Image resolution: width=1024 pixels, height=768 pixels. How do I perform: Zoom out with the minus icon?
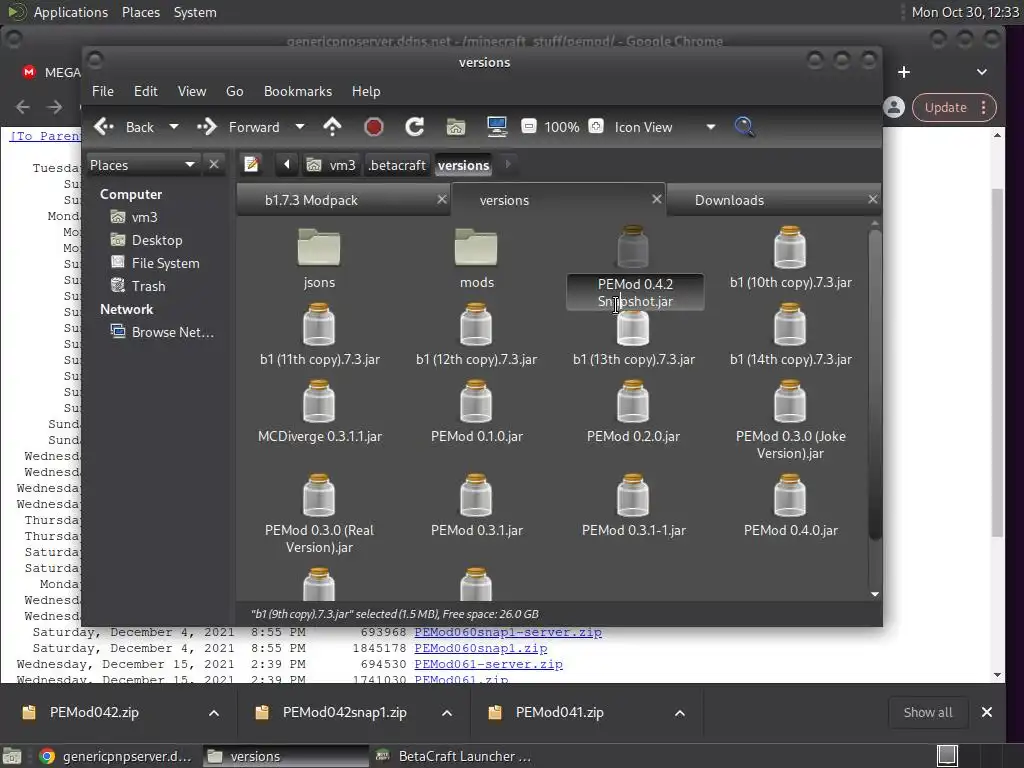pos(529,126)
